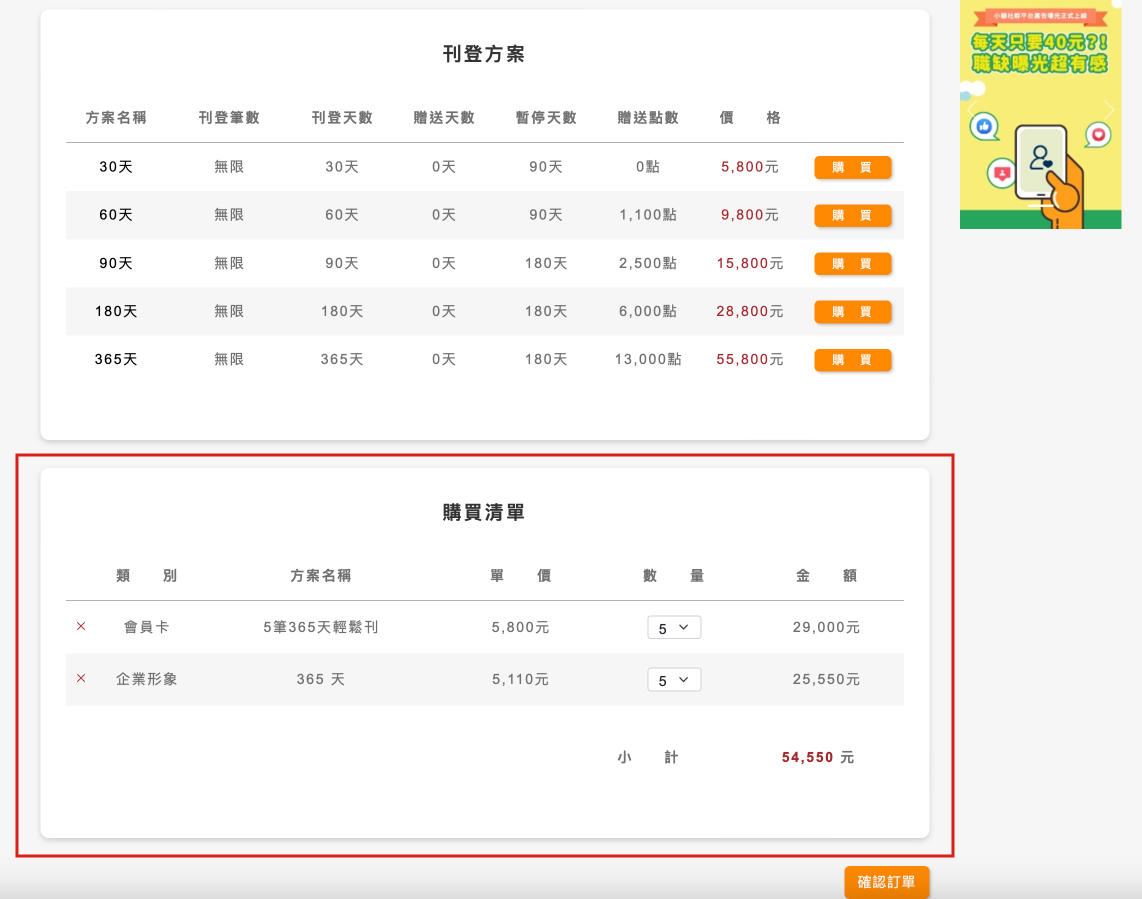Click the 購買清單 section heading
The height and width of the screenshot is (899, 1142).
[484, 513]
